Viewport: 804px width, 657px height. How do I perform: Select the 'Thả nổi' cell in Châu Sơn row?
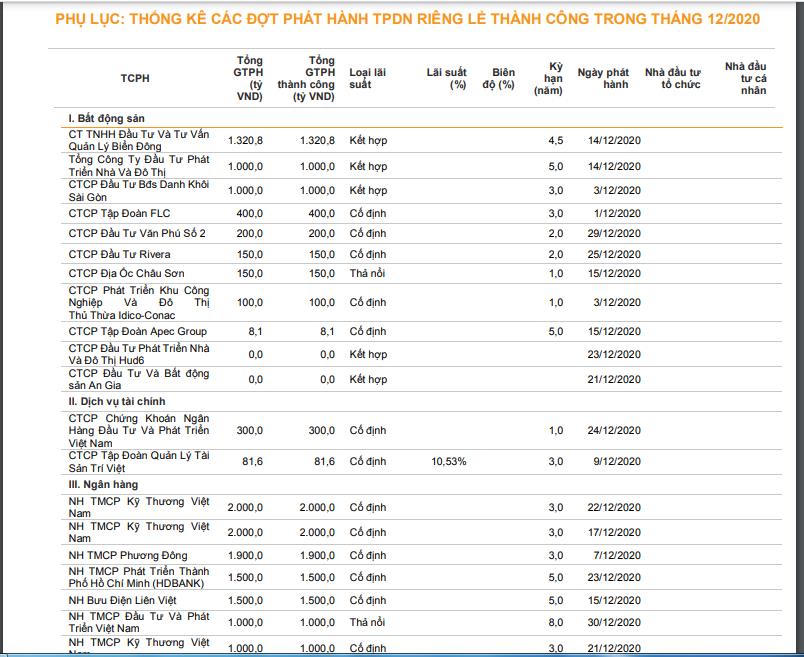click(367, 273)
